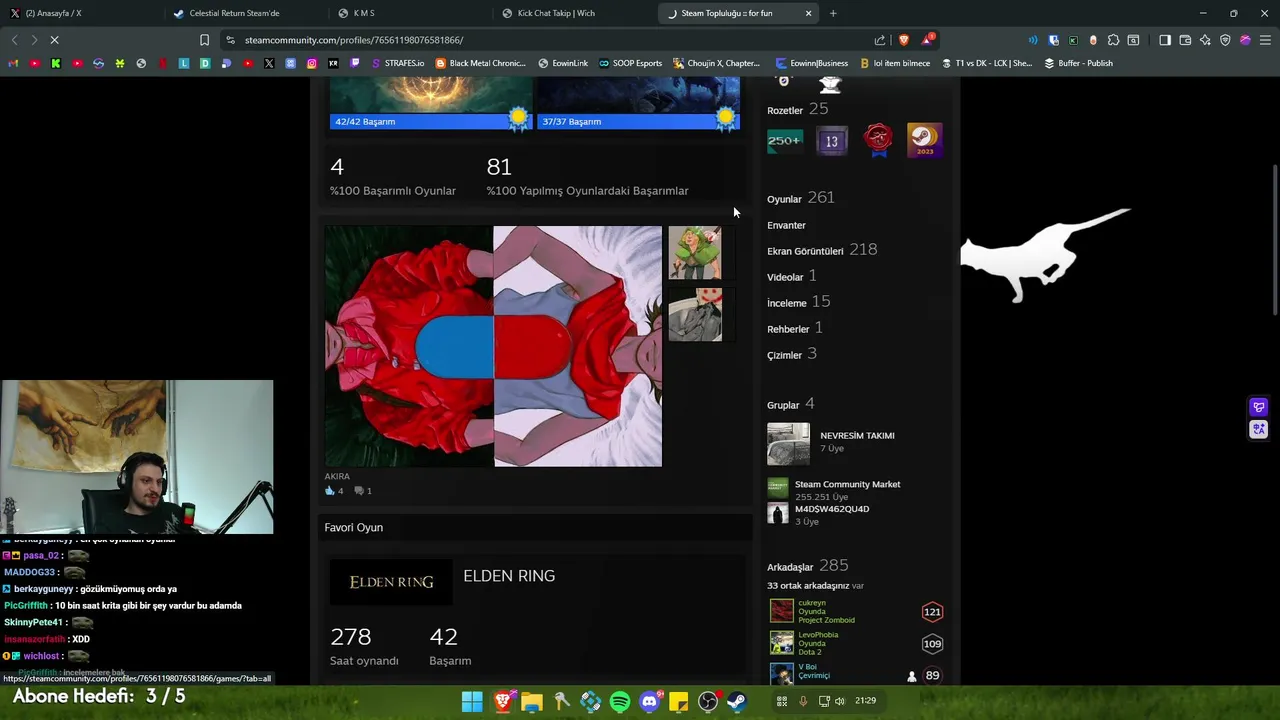Click the 250+ games collector badge
This screenshot has width=1280, height=720.
[x=785, y=141]
